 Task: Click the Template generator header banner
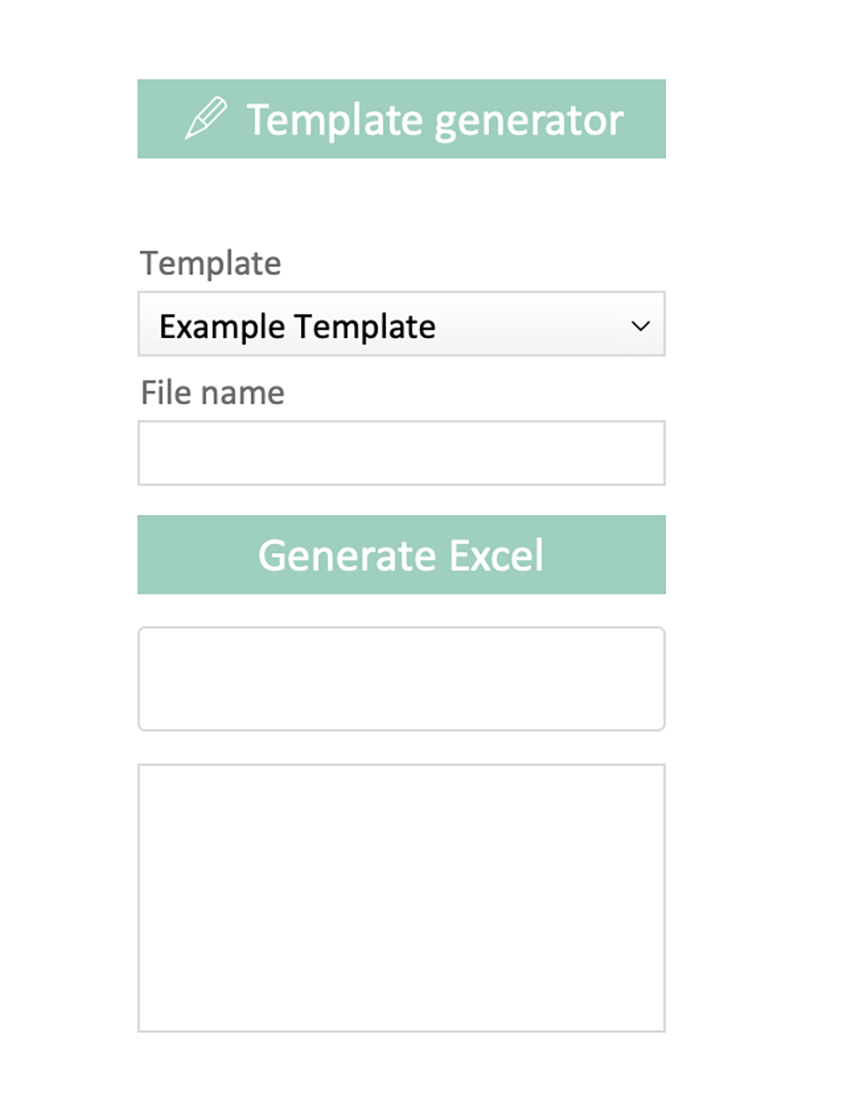(x=401, y=119)
